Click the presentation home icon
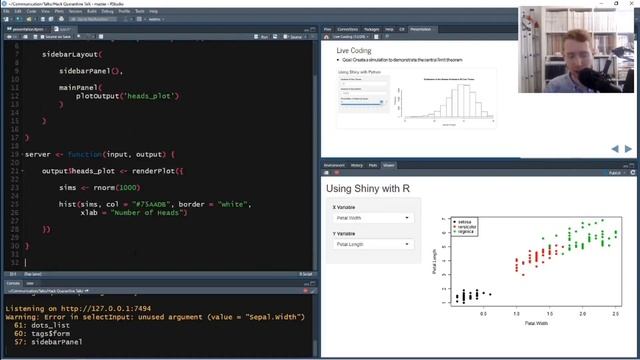The width and height of the screenshot is (640, 360). click(326, 37)
